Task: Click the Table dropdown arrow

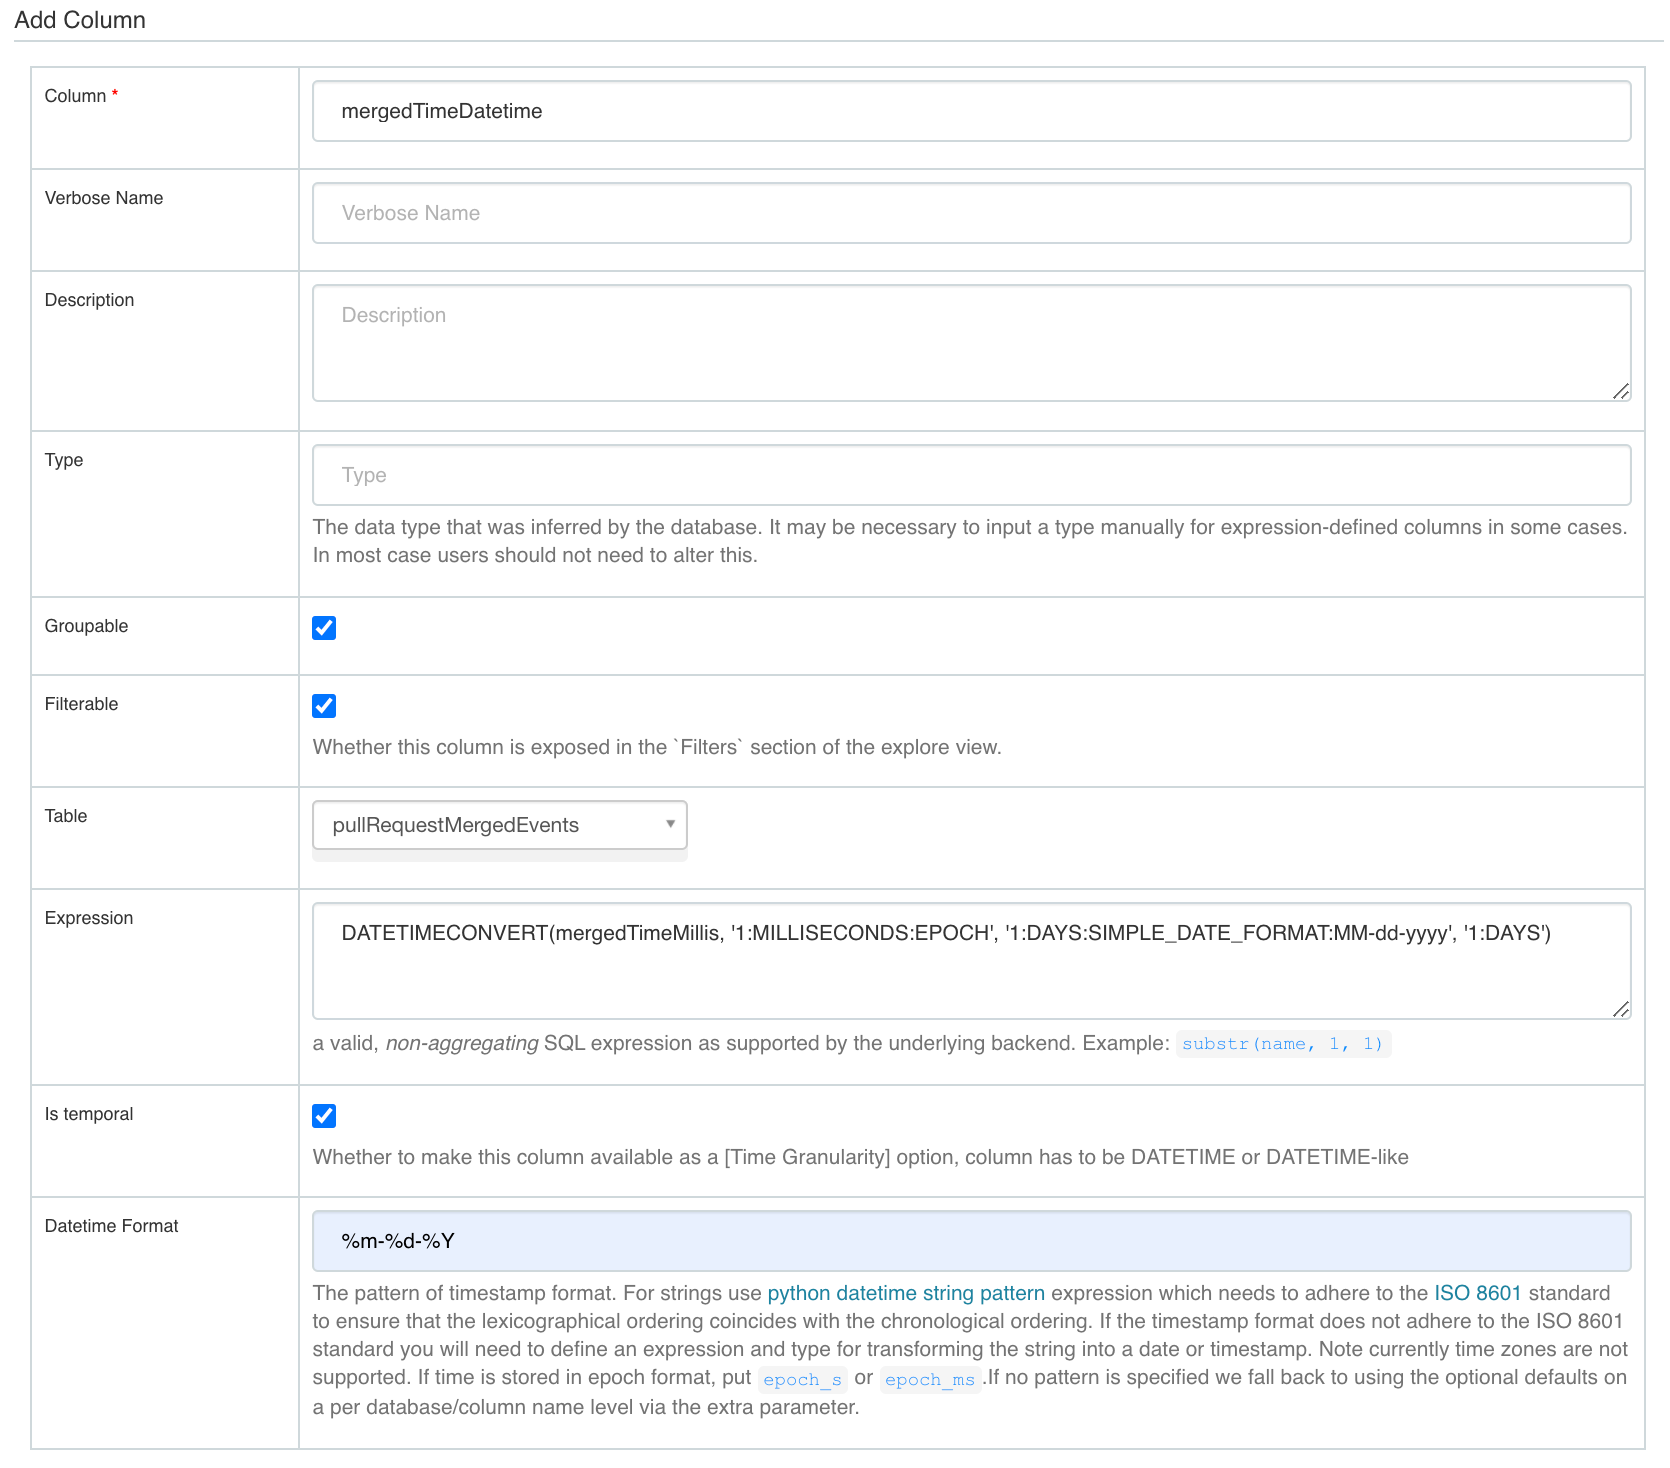Action: [x=670, y=824]
